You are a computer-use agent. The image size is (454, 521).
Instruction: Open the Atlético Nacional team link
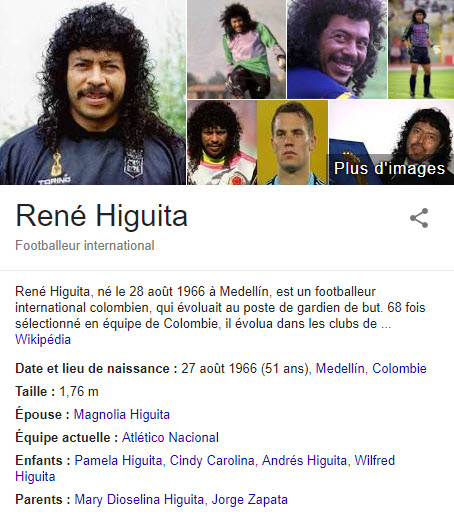(170, 437)
